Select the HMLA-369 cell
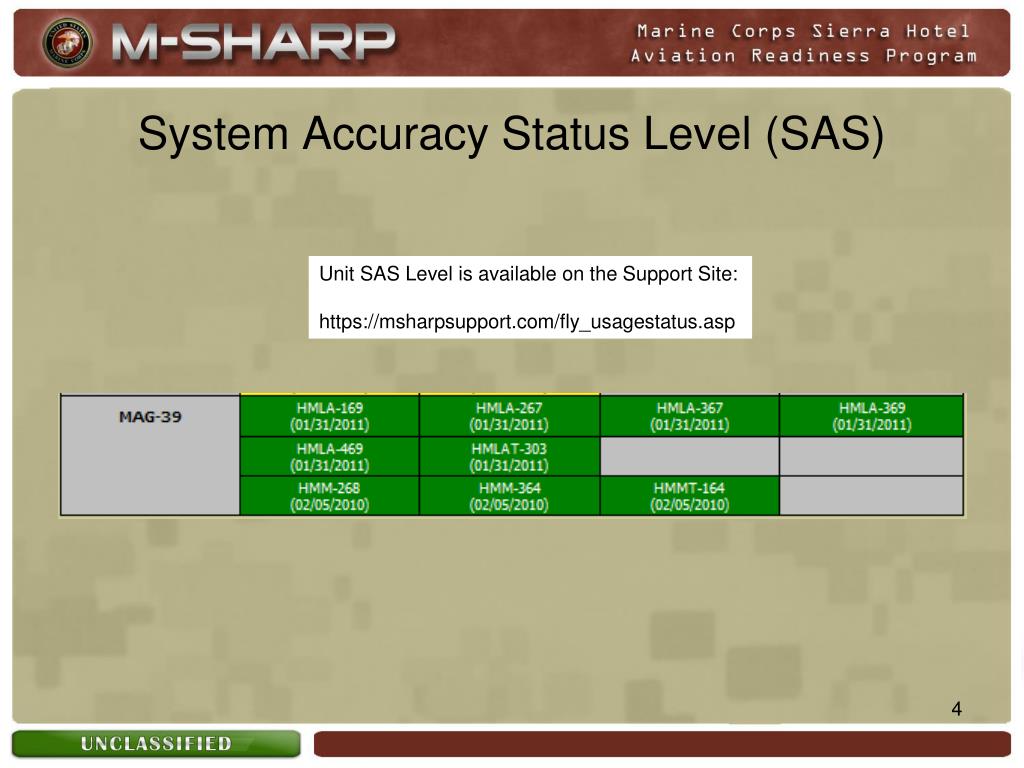 [872, 416]
